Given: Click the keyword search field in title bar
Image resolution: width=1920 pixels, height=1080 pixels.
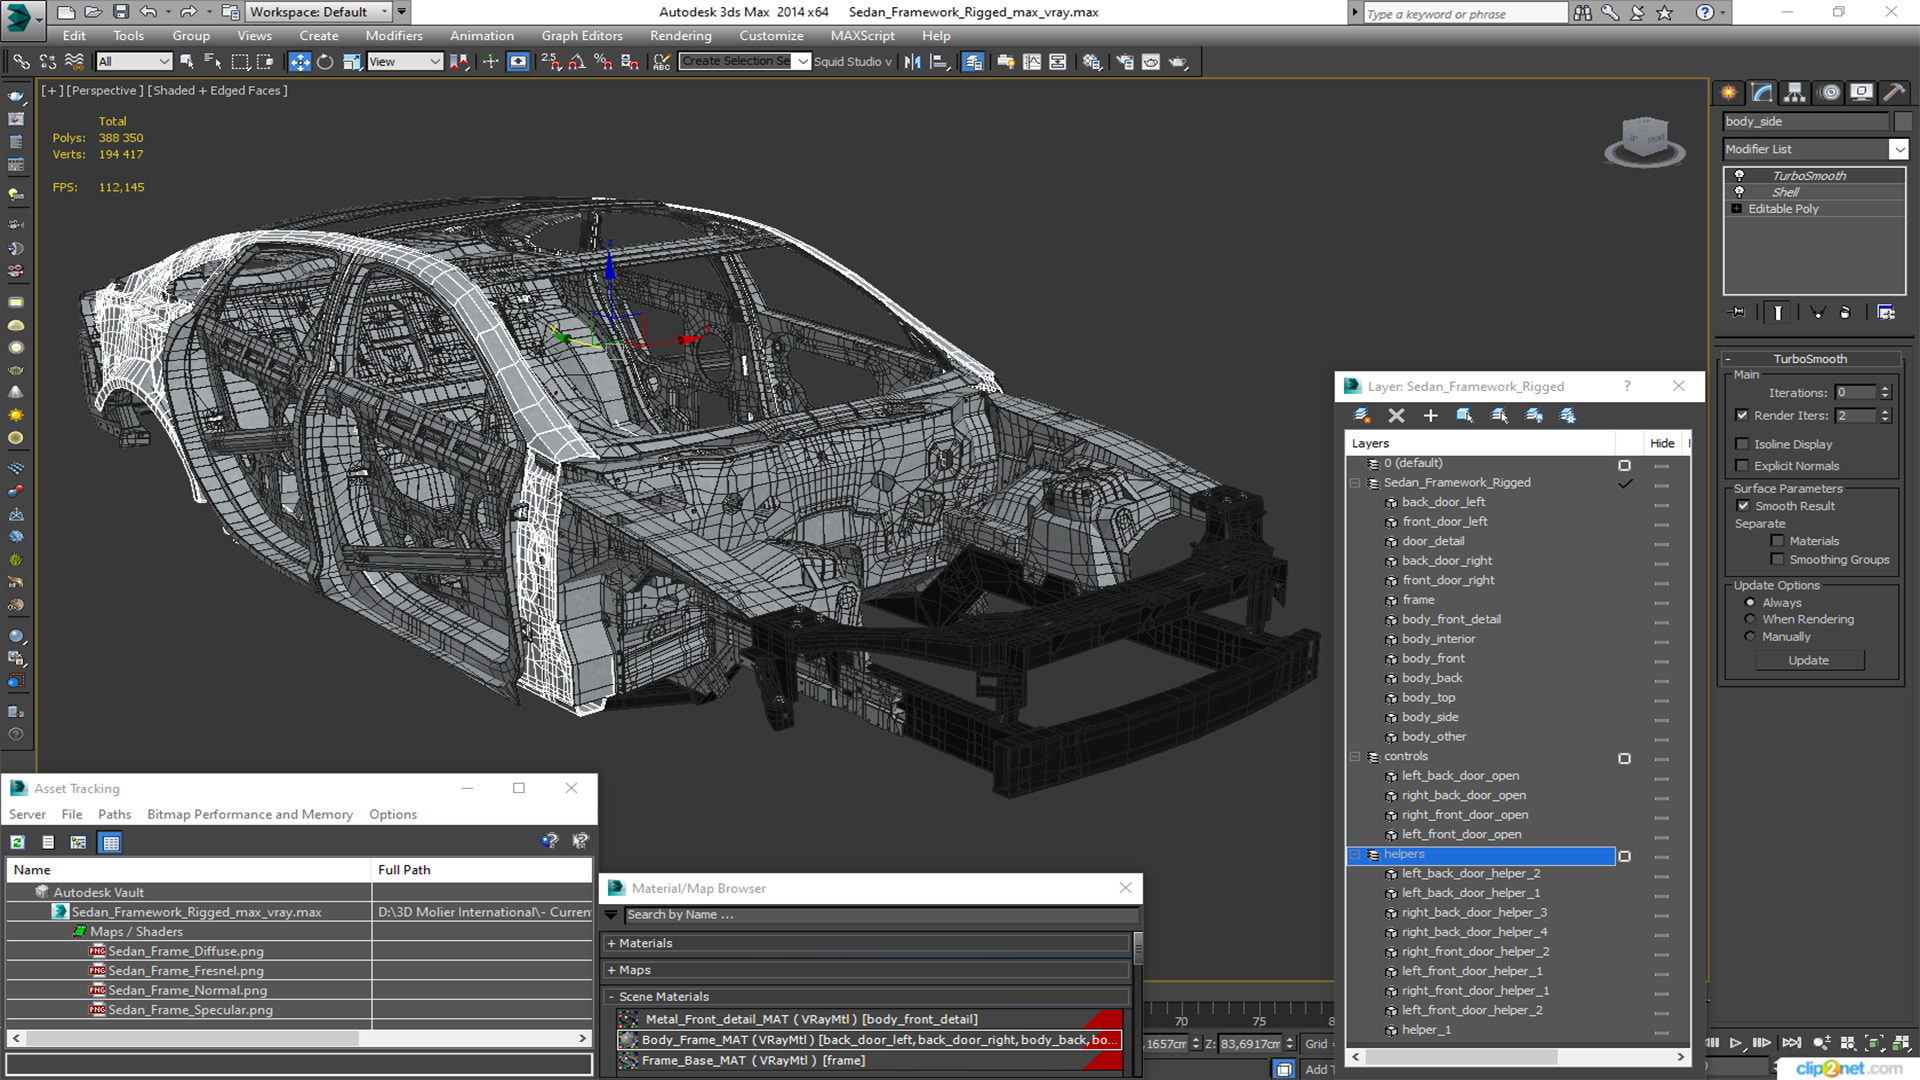Looking at the screenshot, I should pos(1465,13).
